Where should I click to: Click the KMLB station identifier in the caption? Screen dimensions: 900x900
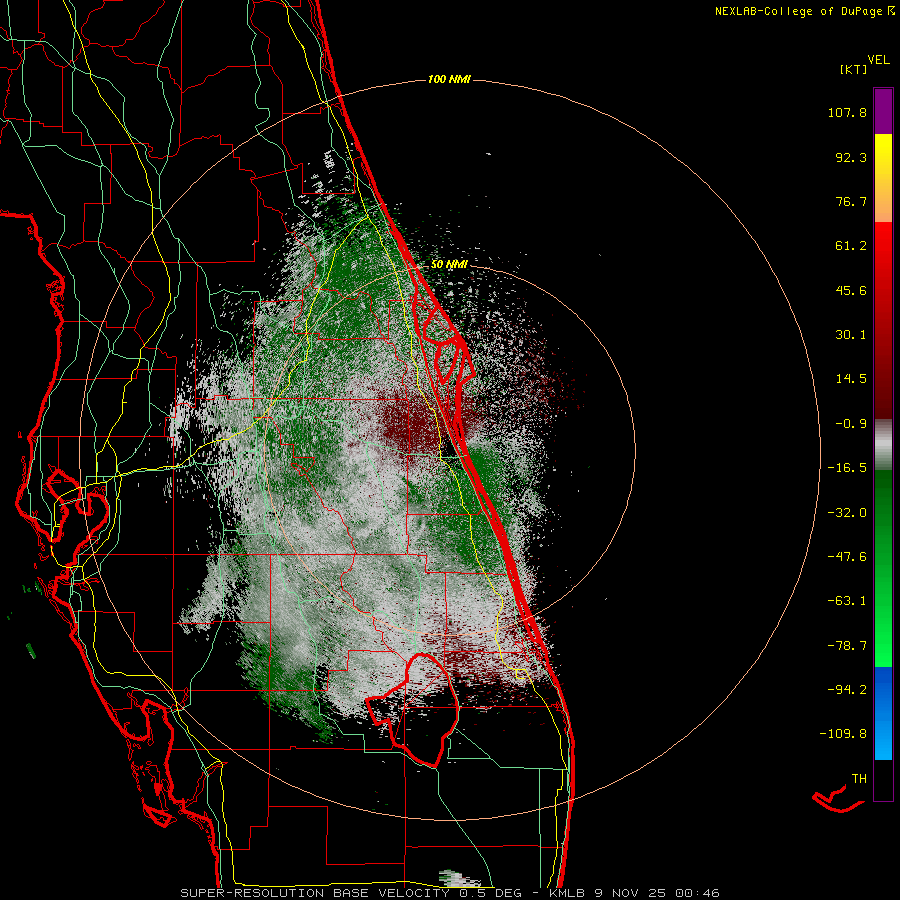point(569,893)
